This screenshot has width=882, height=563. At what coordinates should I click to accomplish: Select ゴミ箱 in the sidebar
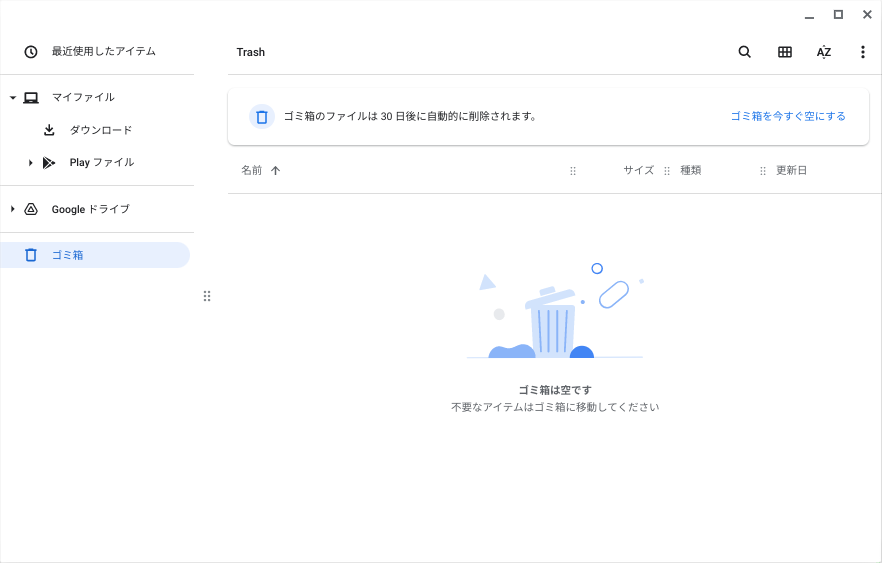[x=94, y=255]
